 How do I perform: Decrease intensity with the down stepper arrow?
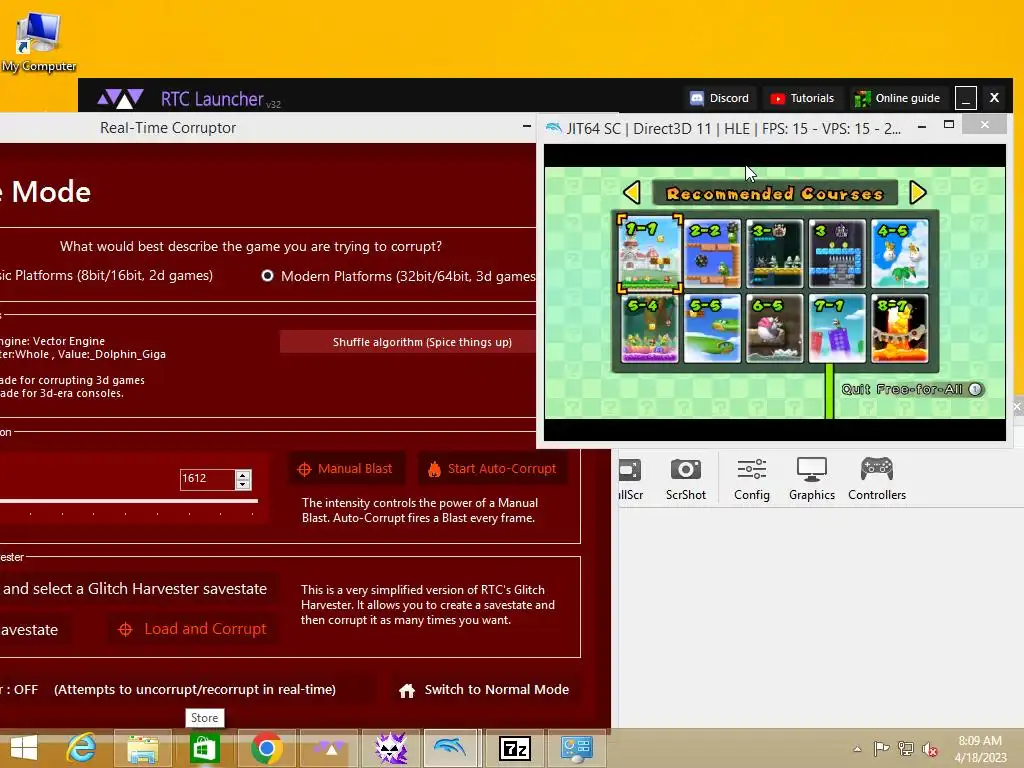(x=243, y=485)
